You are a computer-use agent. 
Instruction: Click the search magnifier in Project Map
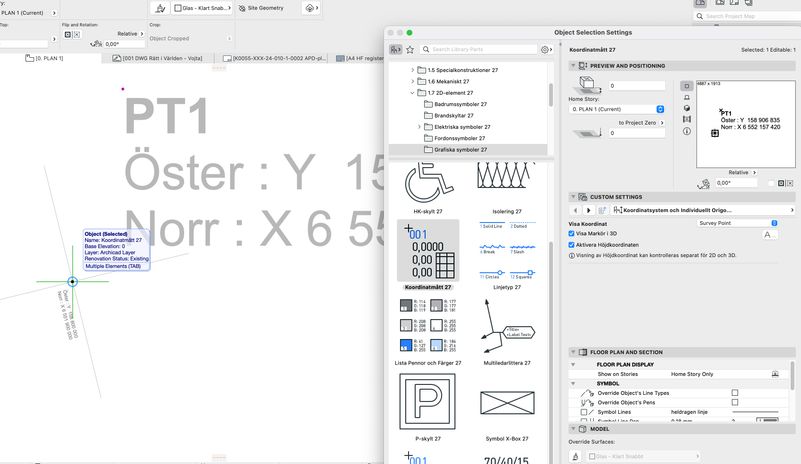coord(700,16)
